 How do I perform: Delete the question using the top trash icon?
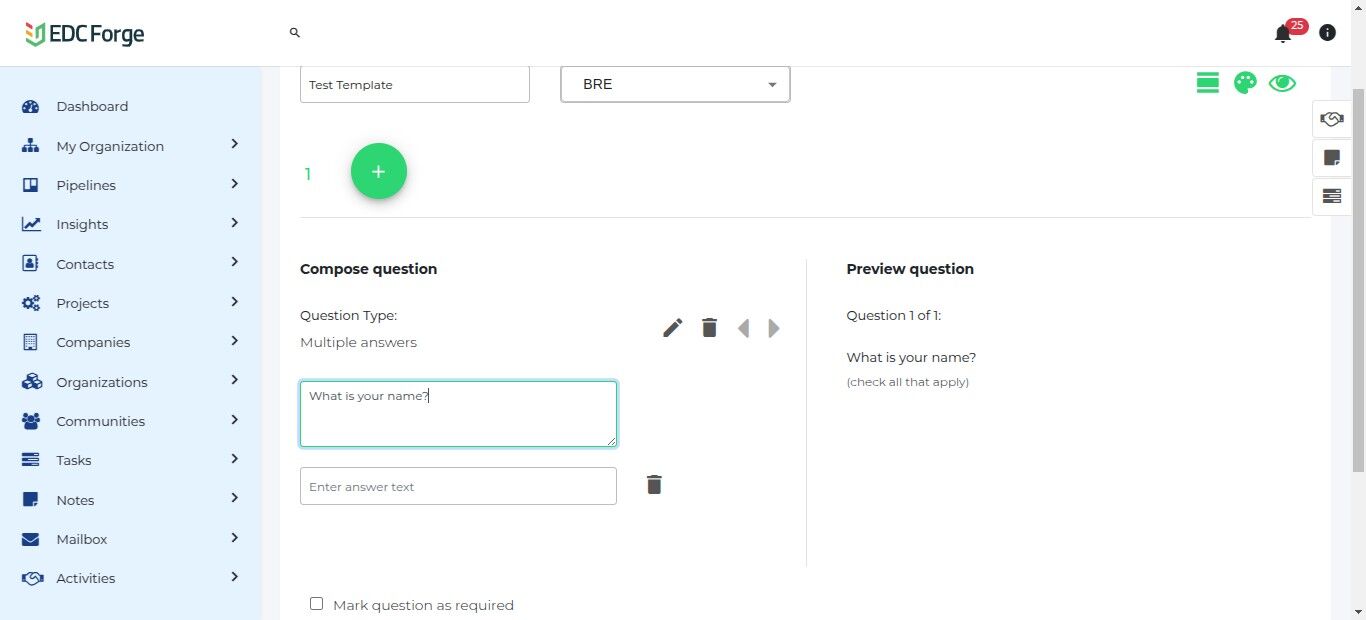point(709,328)
